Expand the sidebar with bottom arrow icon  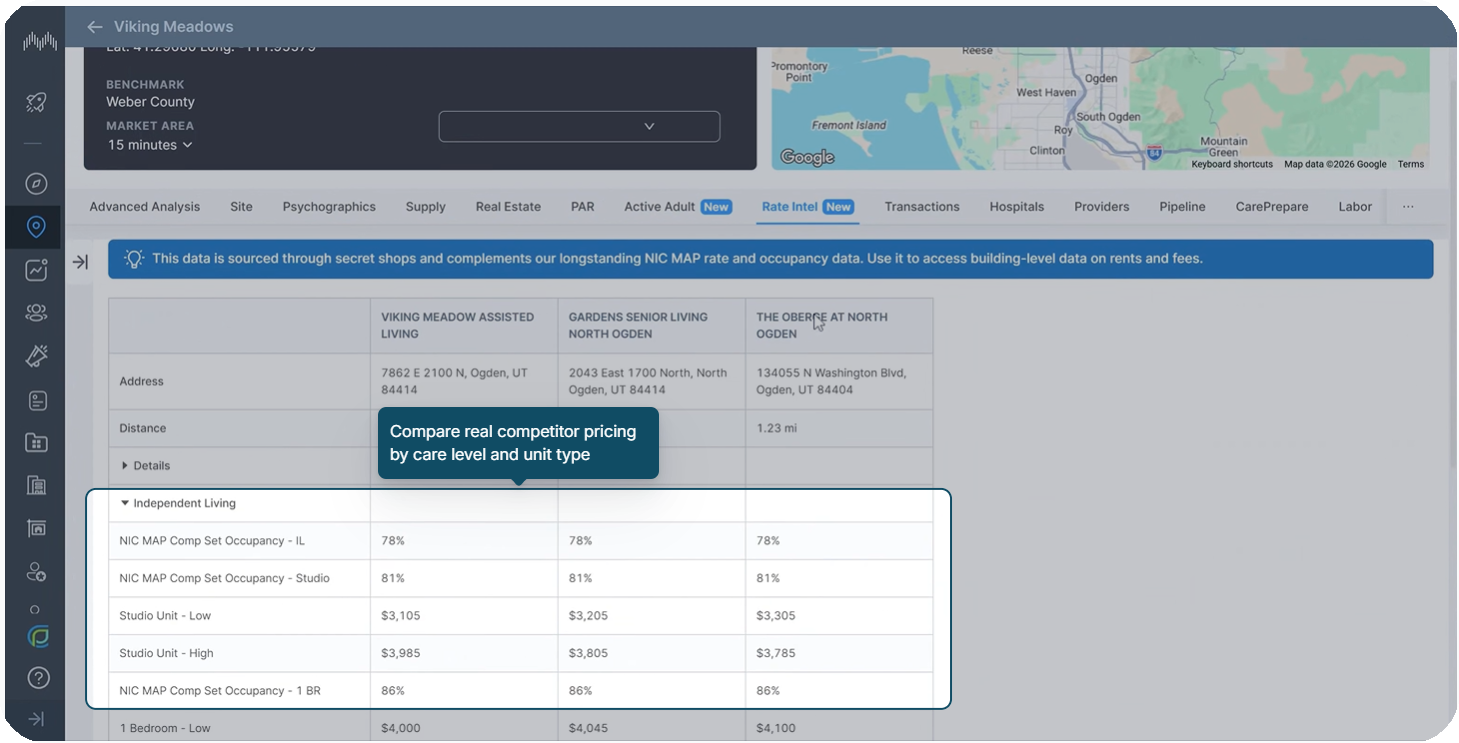pos(36,719)
